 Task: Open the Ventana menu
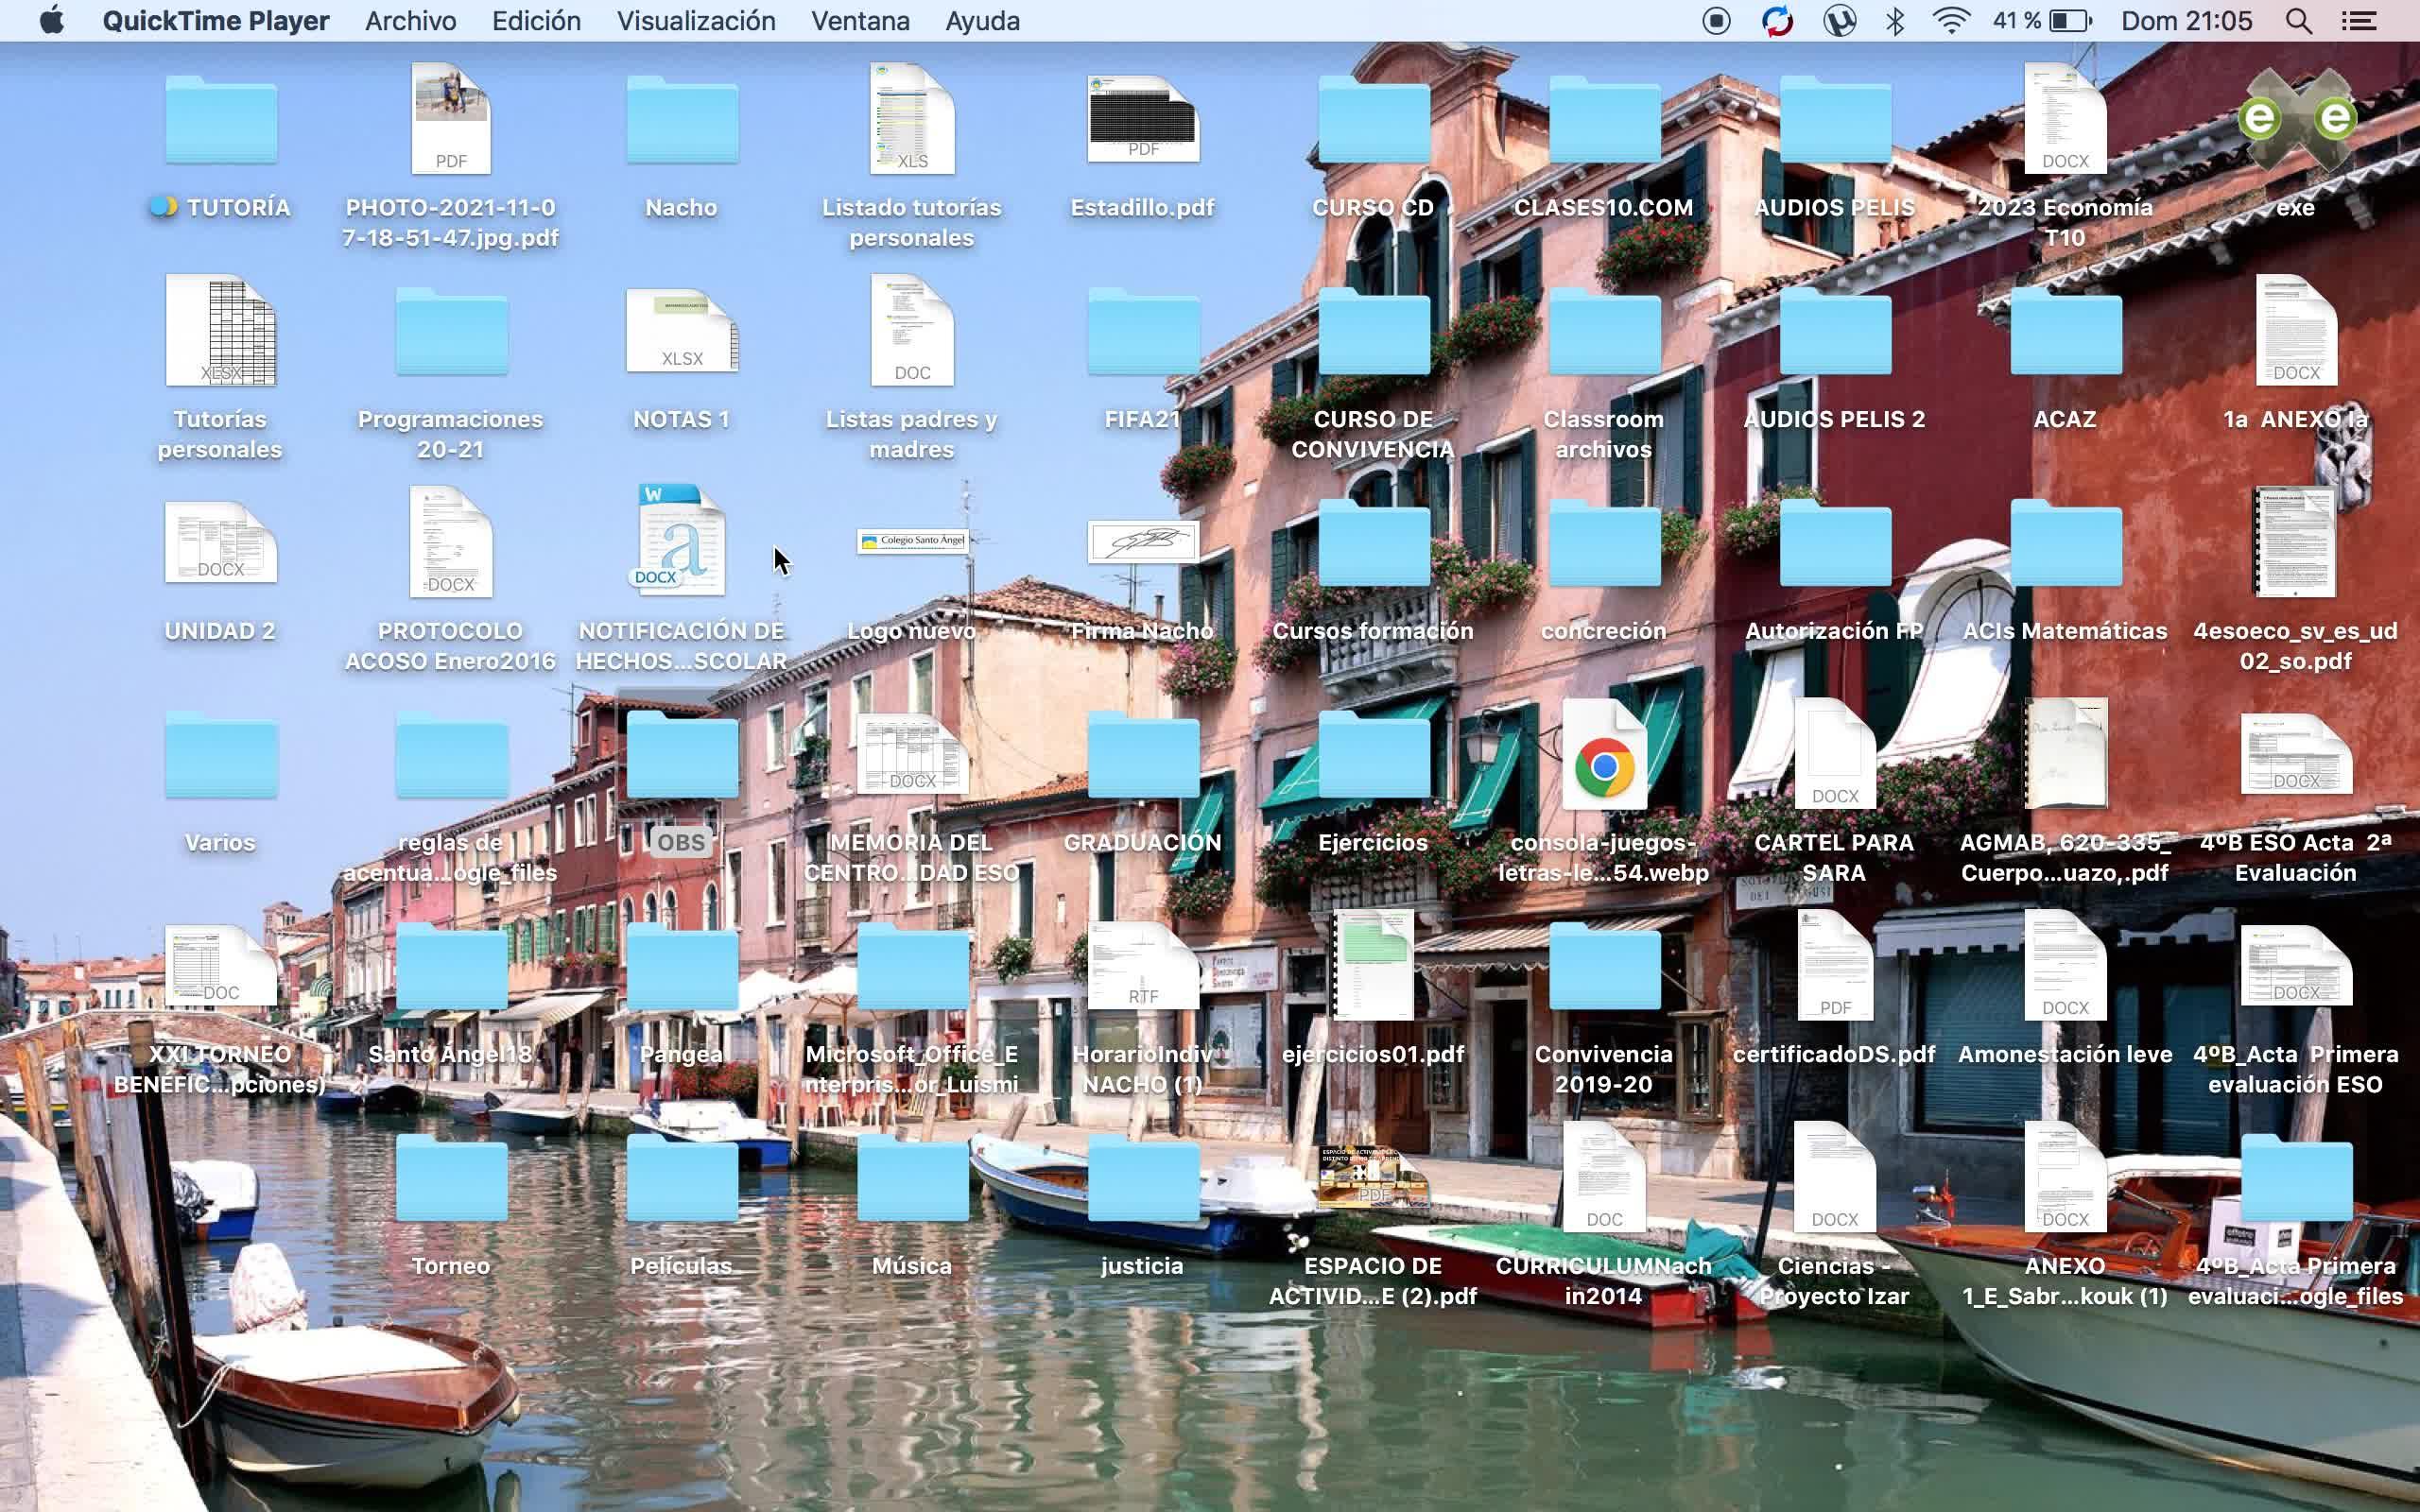860,21
